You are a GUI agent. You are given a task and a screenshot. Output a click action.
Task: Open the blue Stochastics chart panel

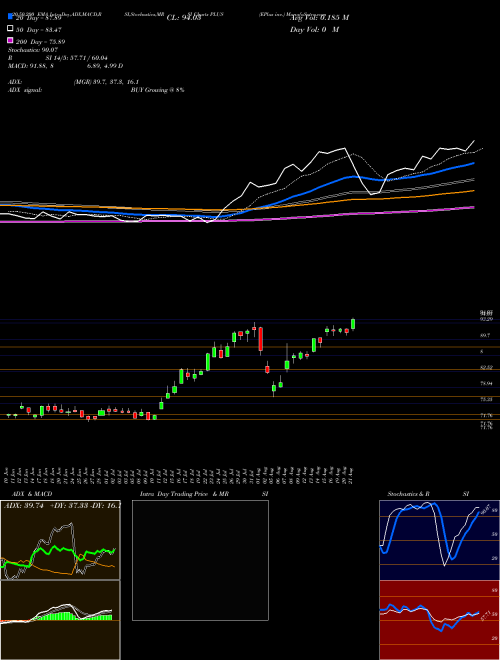439,540
